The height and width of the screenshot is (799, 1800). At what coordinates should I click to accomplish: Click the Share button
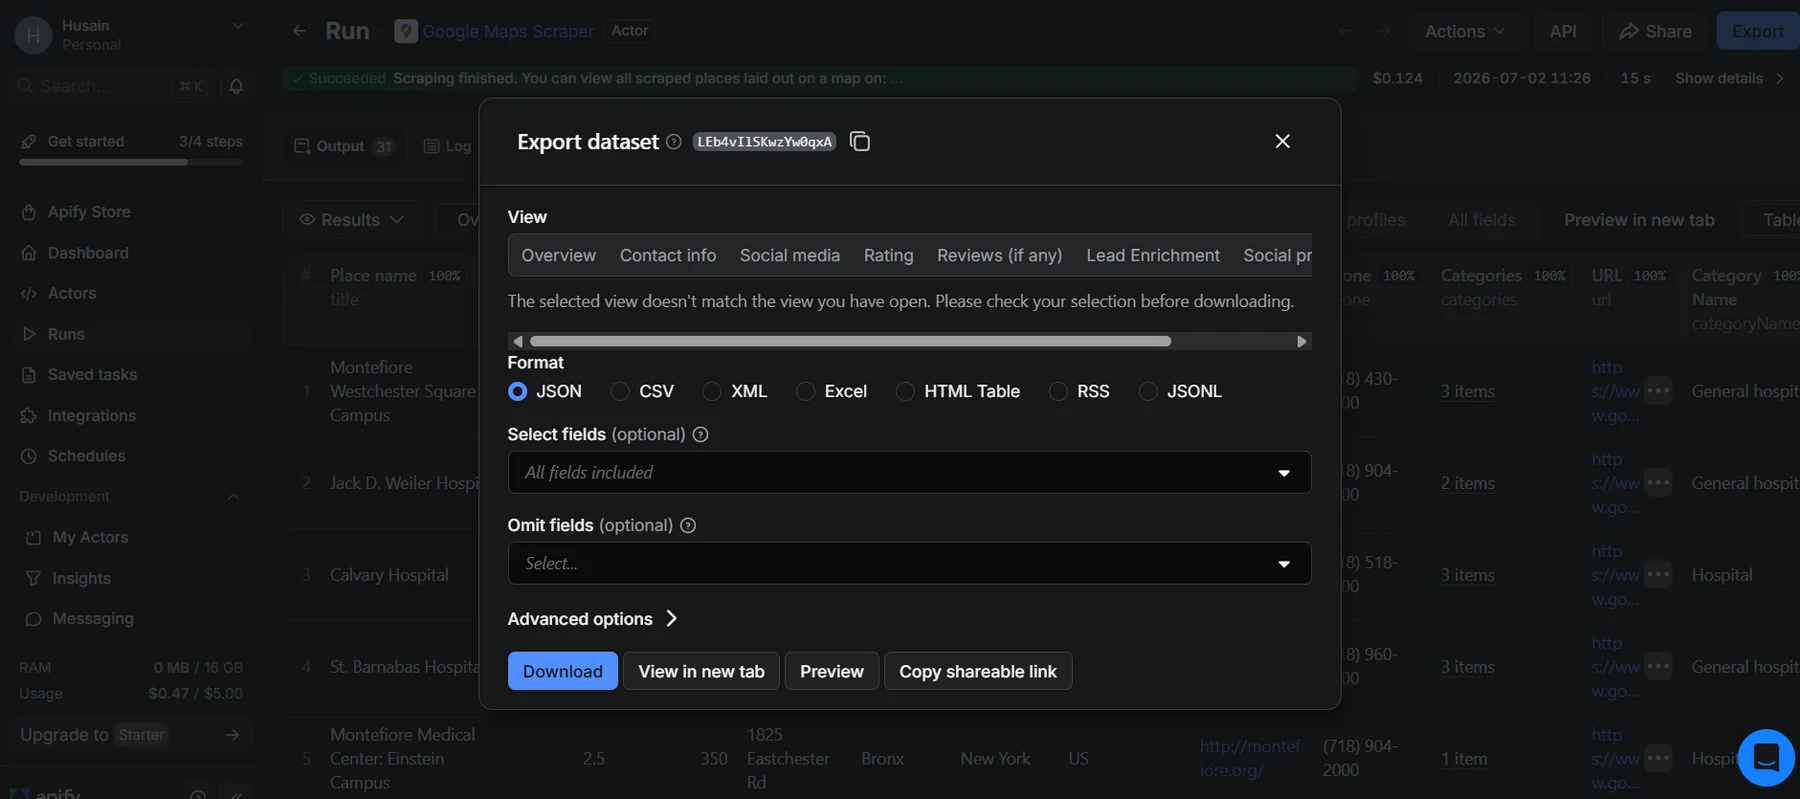(x=1656, y=31)
